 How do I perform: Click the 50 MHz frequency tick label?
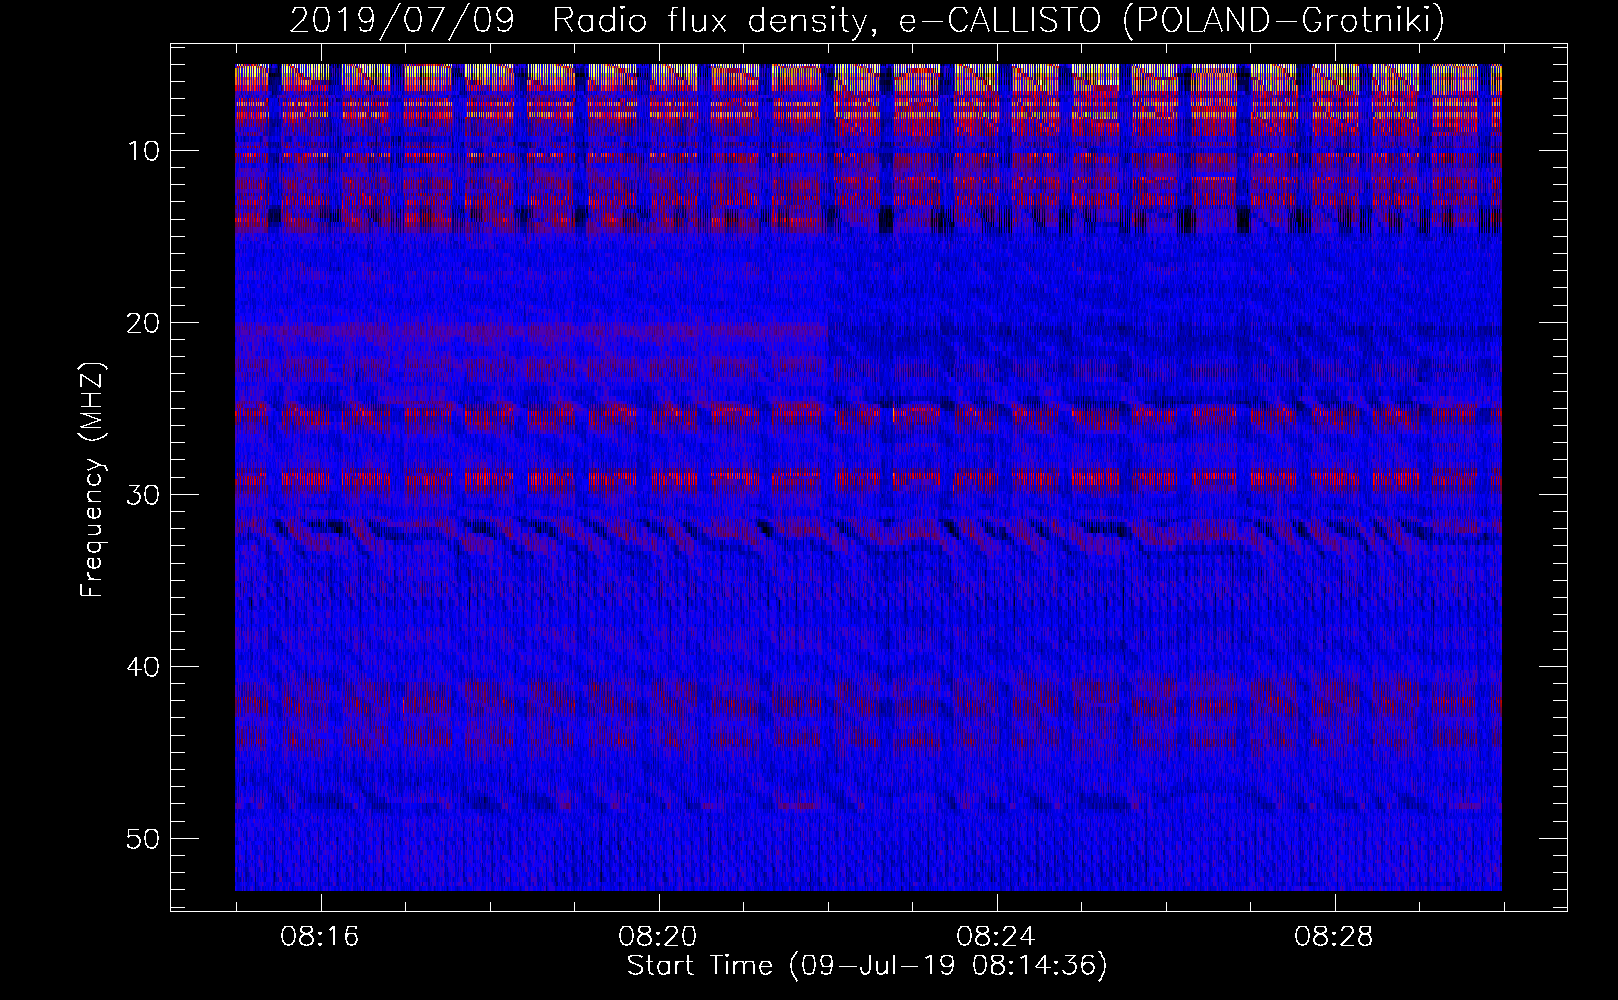[144, 839]
